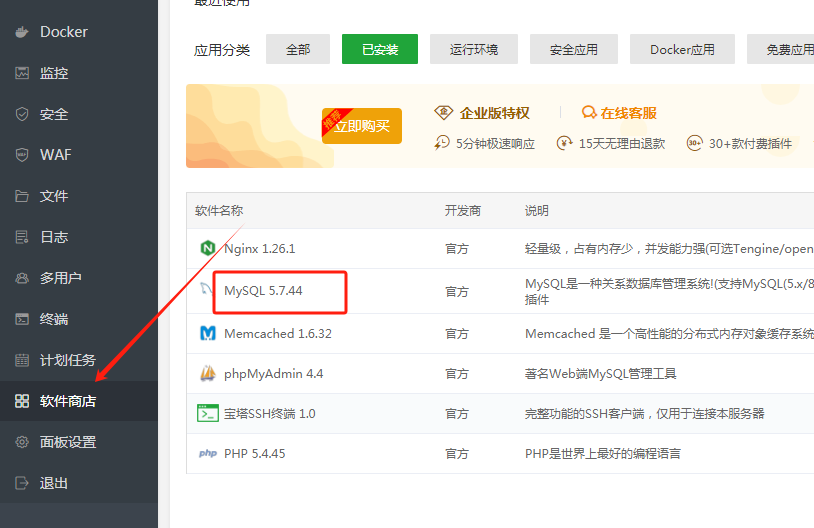Select the 免费应用 category tab
This screenshot has height=528, width=814.
780,49
